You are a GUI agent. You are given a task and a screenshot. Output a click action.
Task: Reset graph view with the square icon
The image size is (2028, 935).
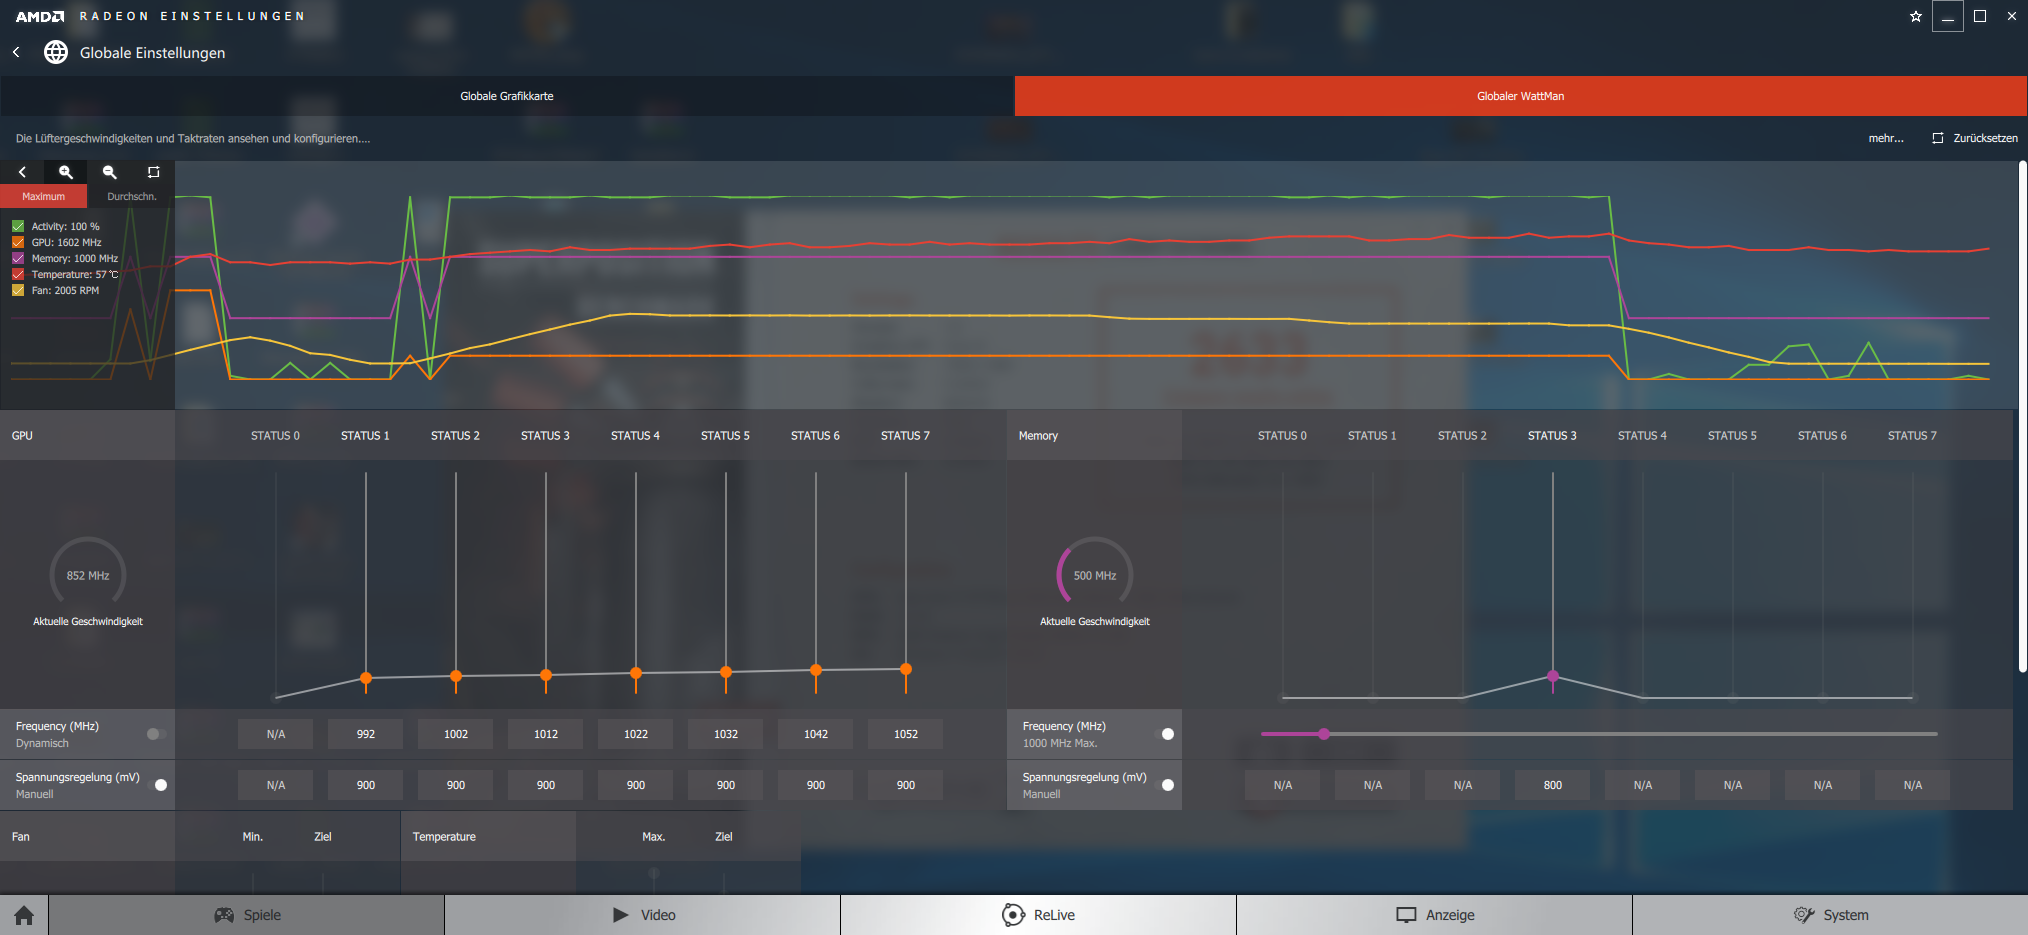(153, 172)
